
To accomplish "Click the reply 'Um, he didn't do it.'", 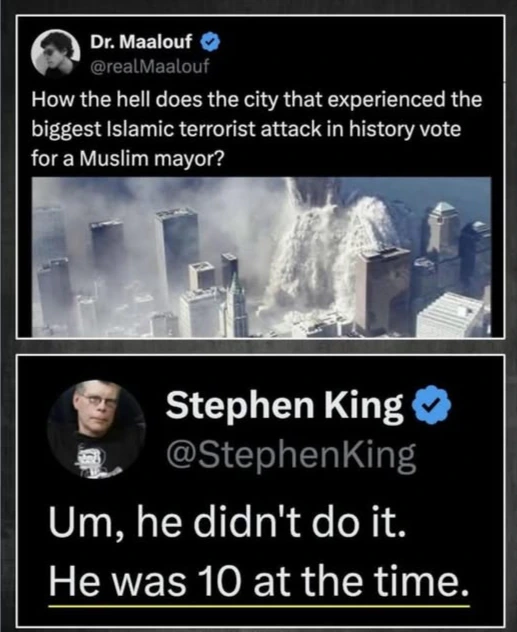I will (x=227, y=526).
